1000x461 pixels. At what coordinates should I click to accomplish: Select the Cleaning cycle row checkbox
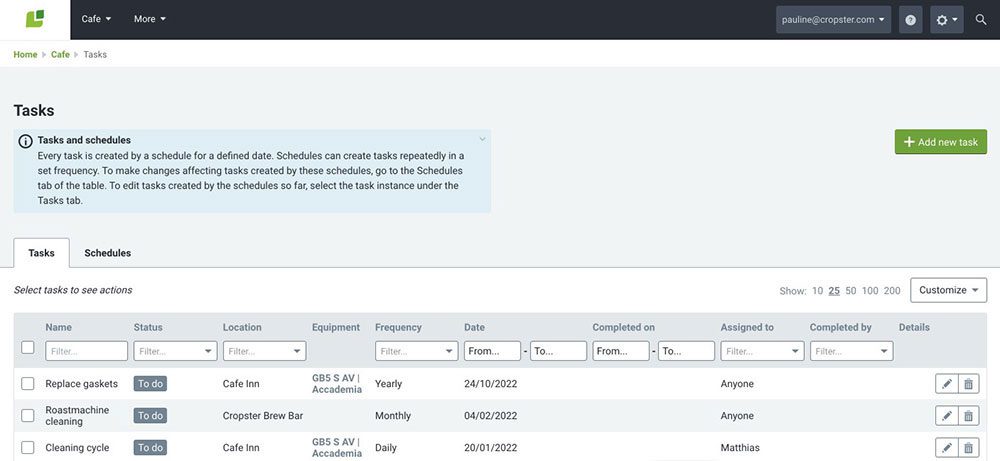click(28, 448)
